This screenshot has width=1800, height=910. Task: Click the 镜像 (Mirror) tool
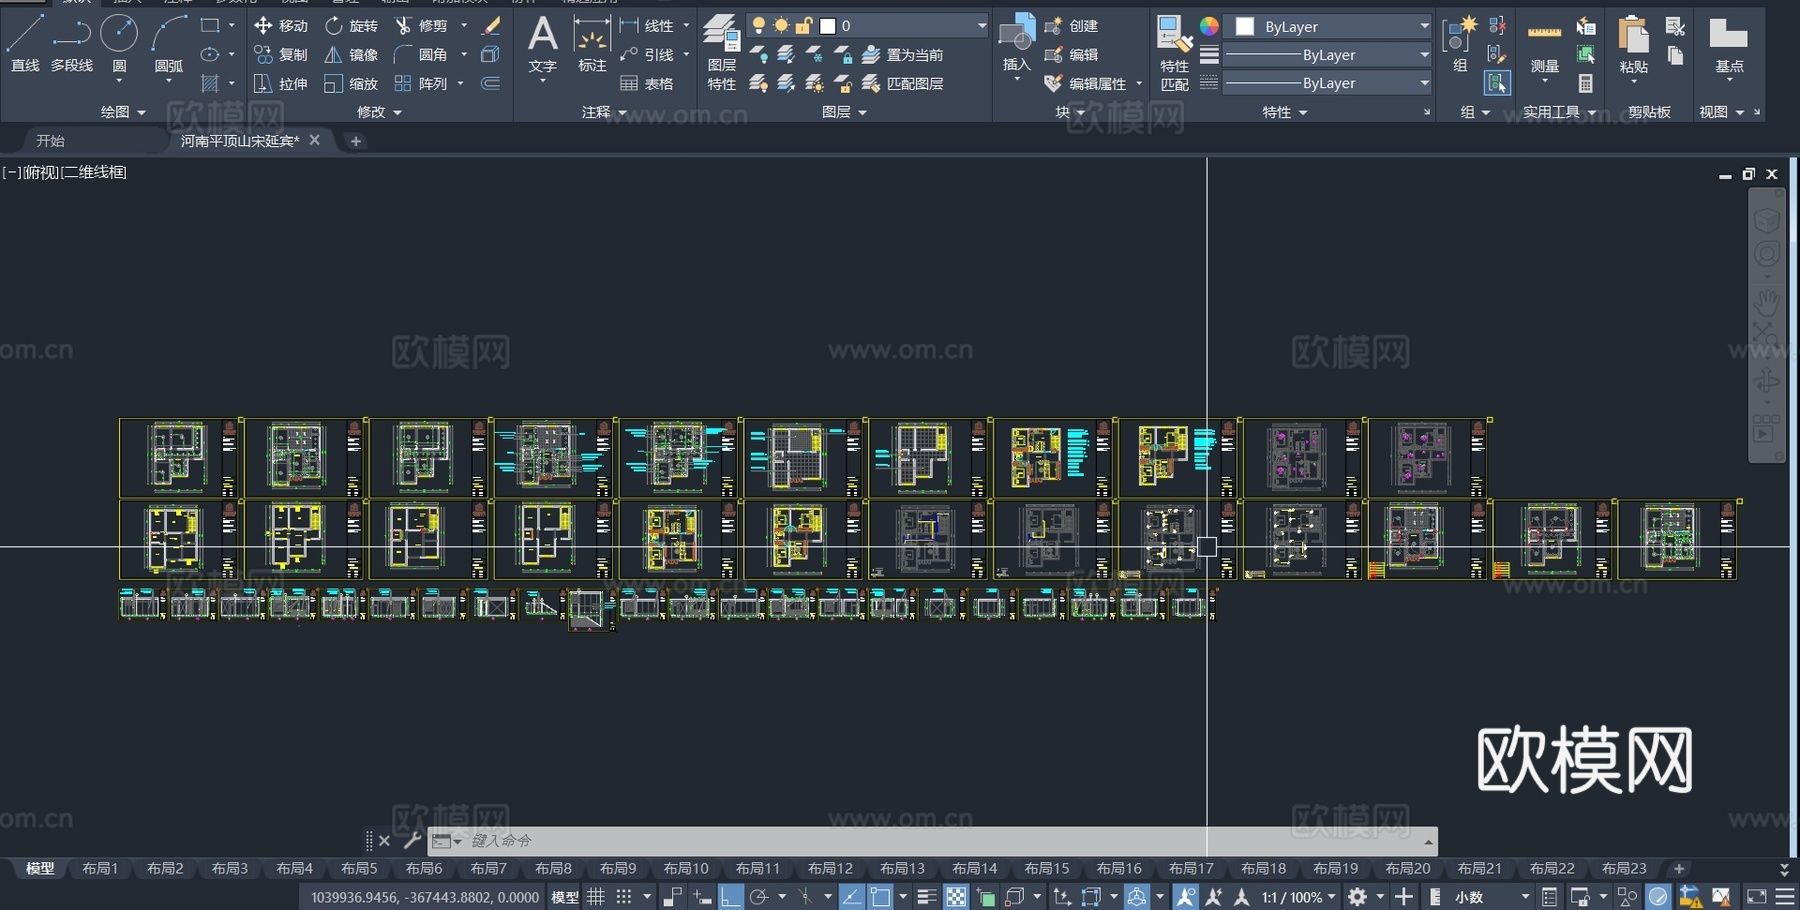point(351,54)
